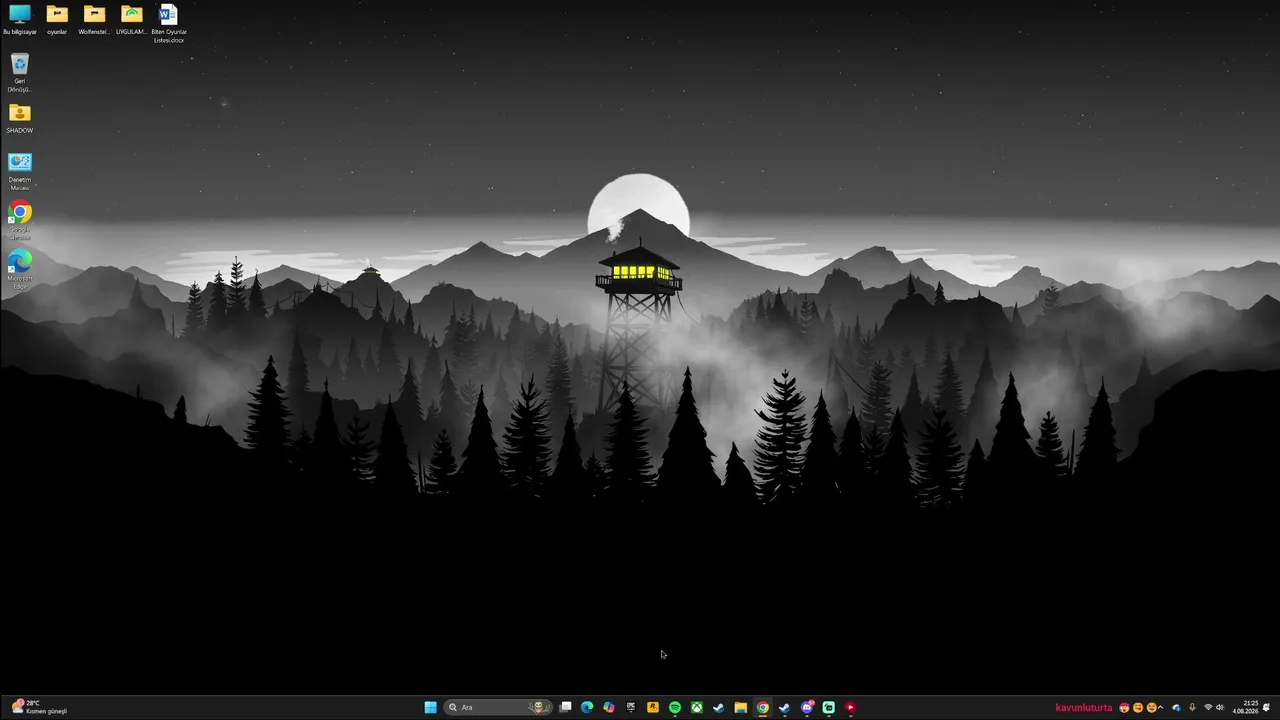Select the Wolfenstei... folder on desktop
This screenshot has height=720, width=1280.
[x=94, y=20]
